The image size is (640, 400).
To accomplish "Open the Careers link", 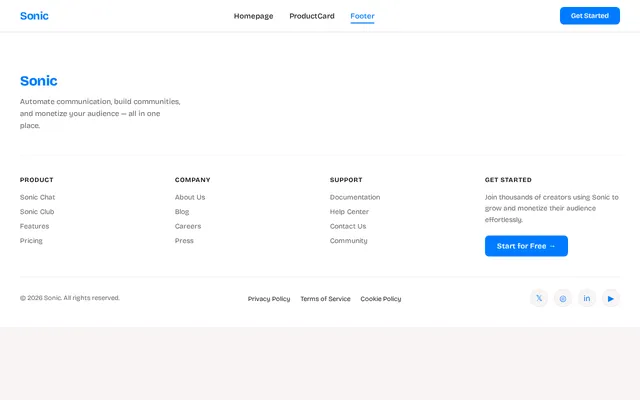I will pos(188,226).
